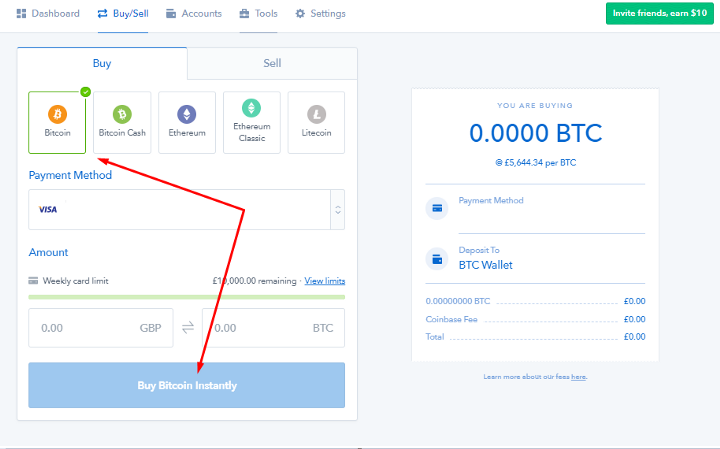
Task: Click the Settings gear icon
Action: coord(300,14)
